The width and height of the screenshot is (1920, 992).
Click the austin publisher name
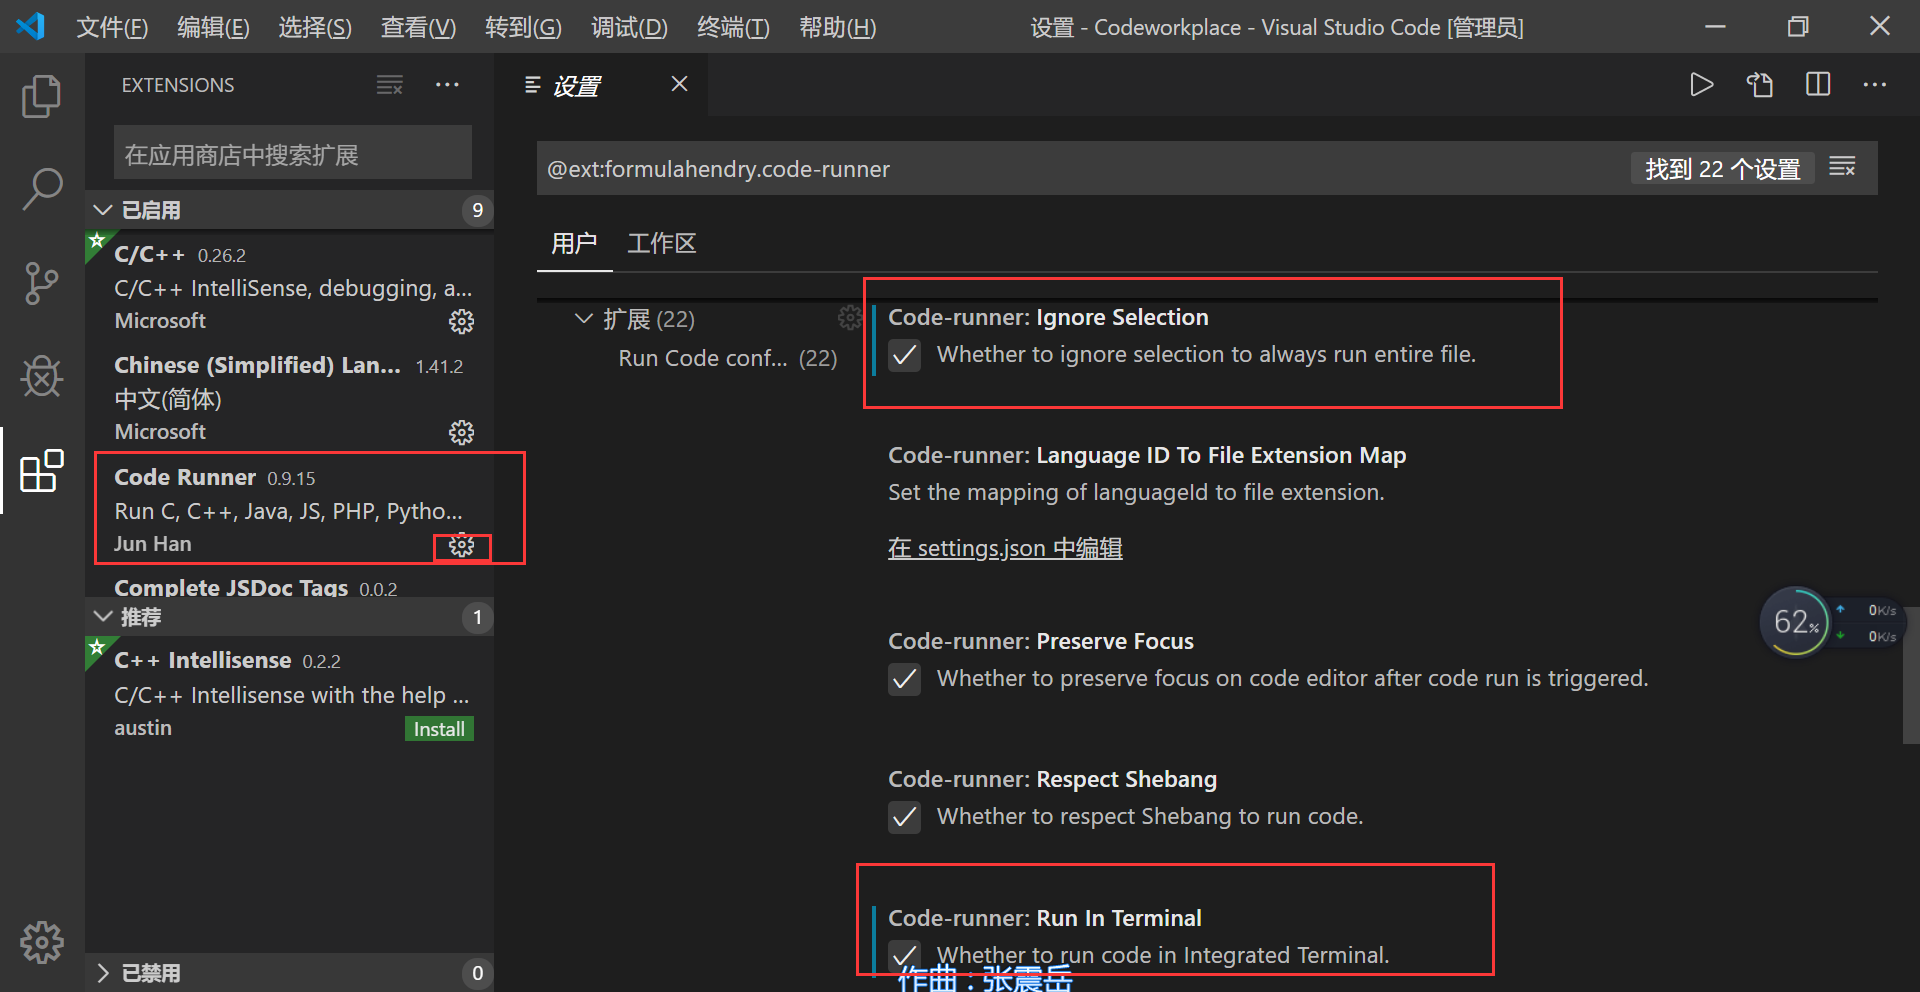point(143,728)
